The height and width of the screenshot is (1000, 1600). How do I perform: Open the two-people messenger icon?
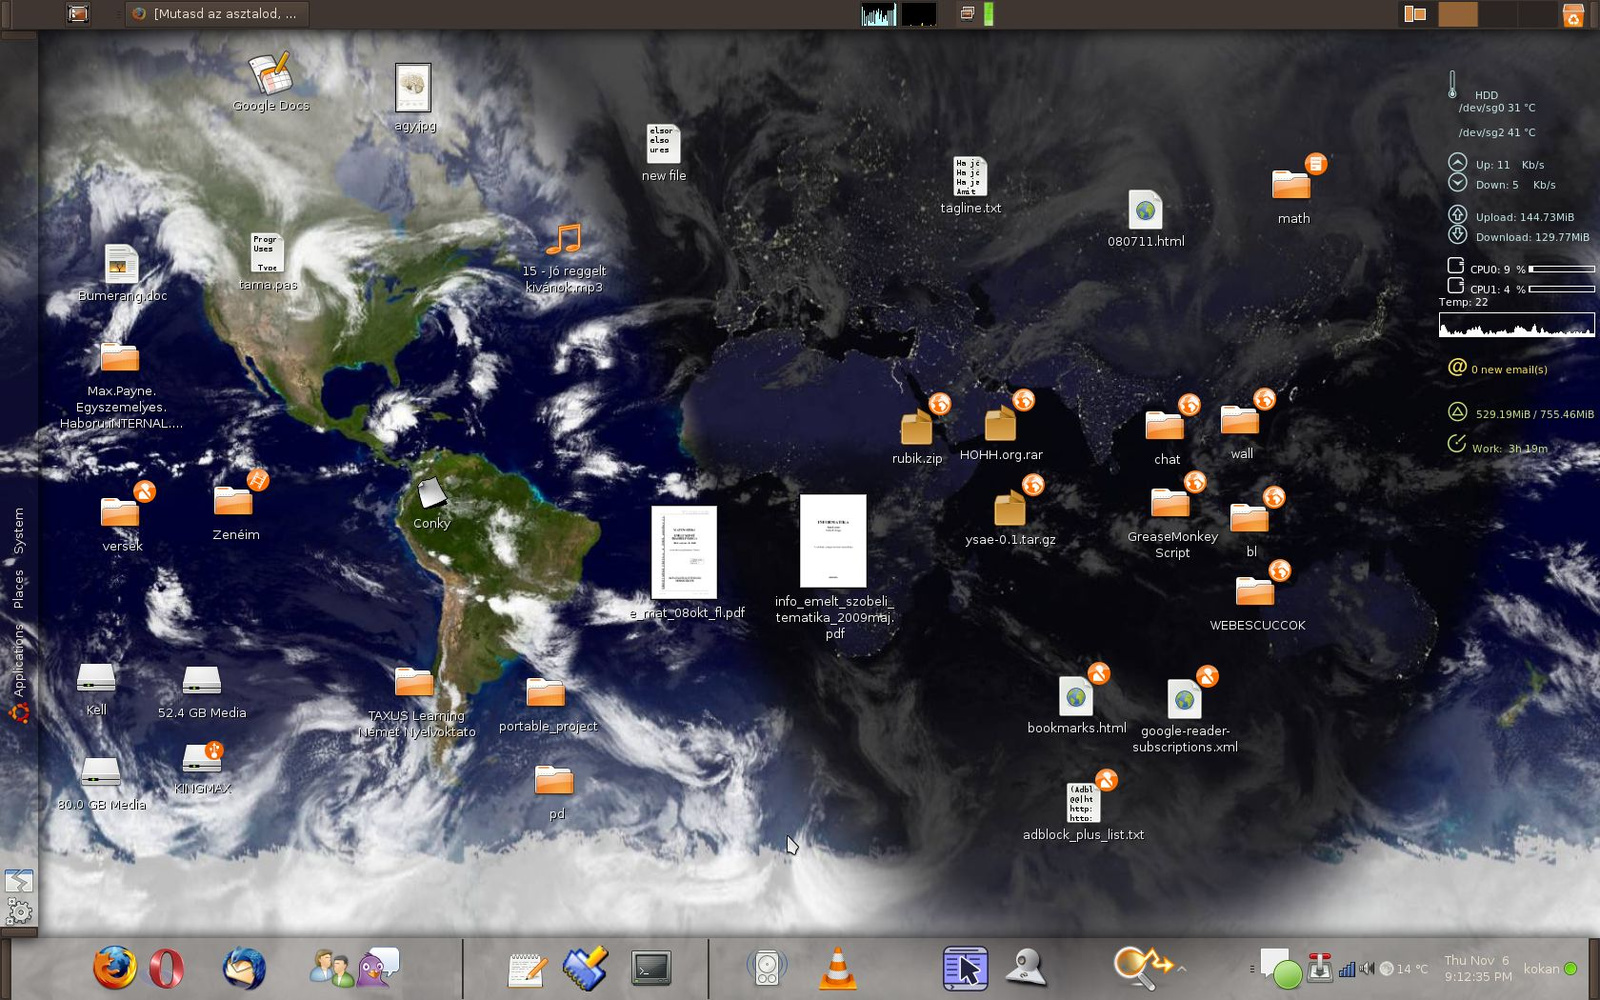tap(331, 968)
